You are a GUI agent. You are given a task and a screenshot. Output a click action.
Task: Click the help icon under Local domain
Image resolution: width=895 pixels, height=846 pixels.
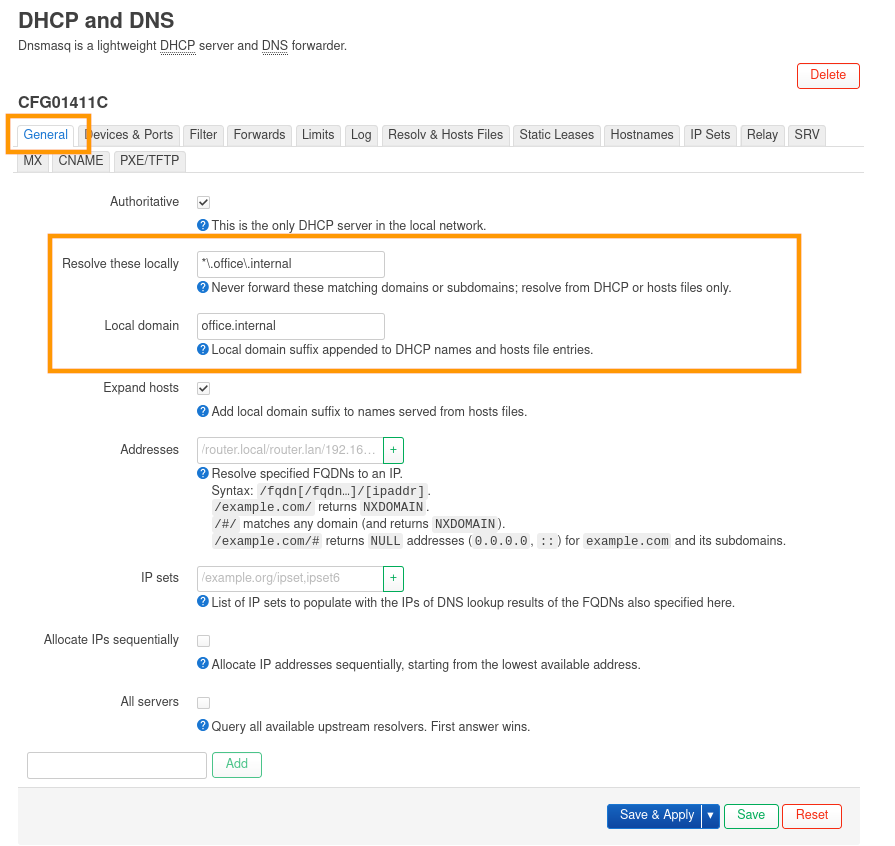click(203, 350)
